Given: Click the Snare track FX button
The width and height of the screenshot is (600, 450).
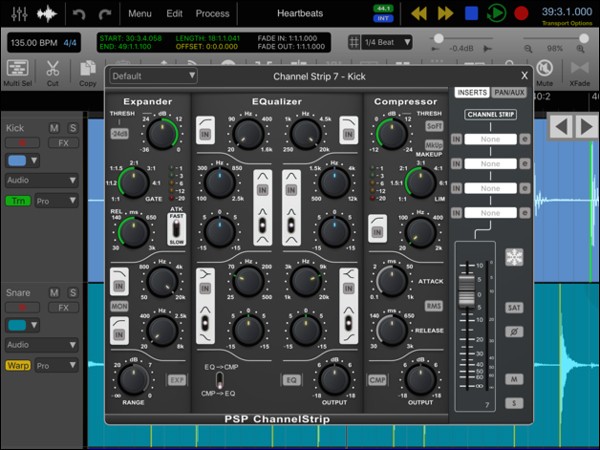Looking at the screenshot, I should click(x=62, y=308).
